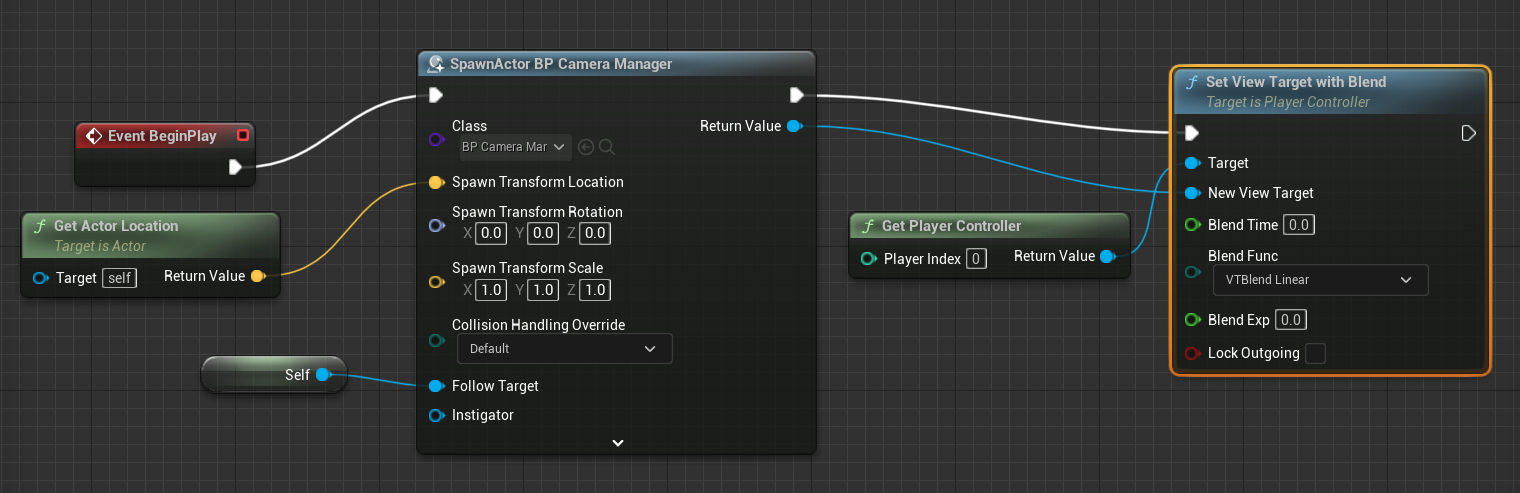The image size is (1520, 493).
Task: Click the Spawn Transform Scale X field
Action: coord(491,290)
